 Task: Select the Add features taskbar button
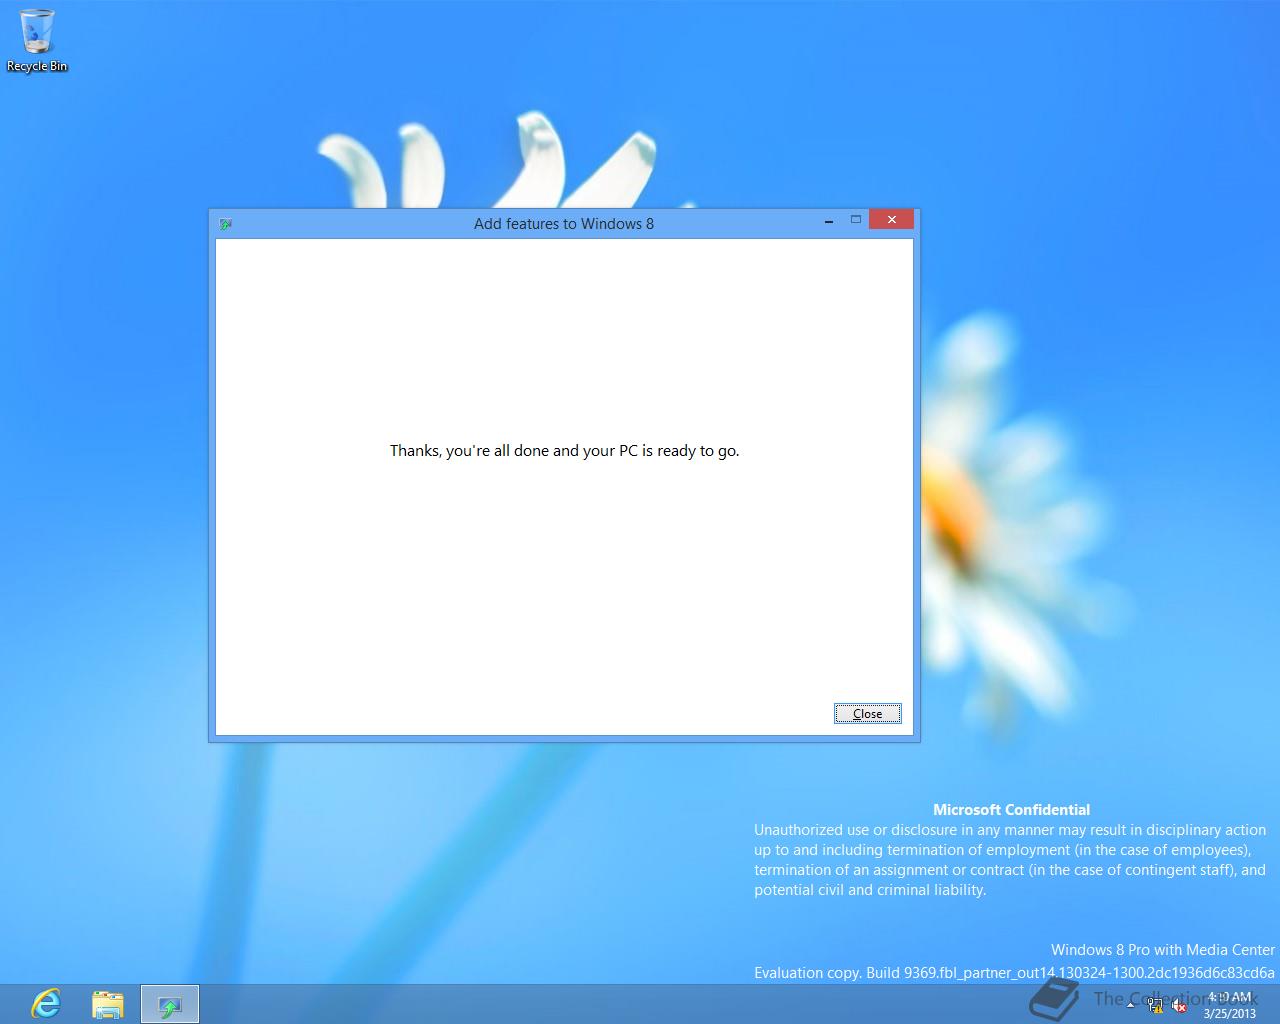tap(170, 1004)
